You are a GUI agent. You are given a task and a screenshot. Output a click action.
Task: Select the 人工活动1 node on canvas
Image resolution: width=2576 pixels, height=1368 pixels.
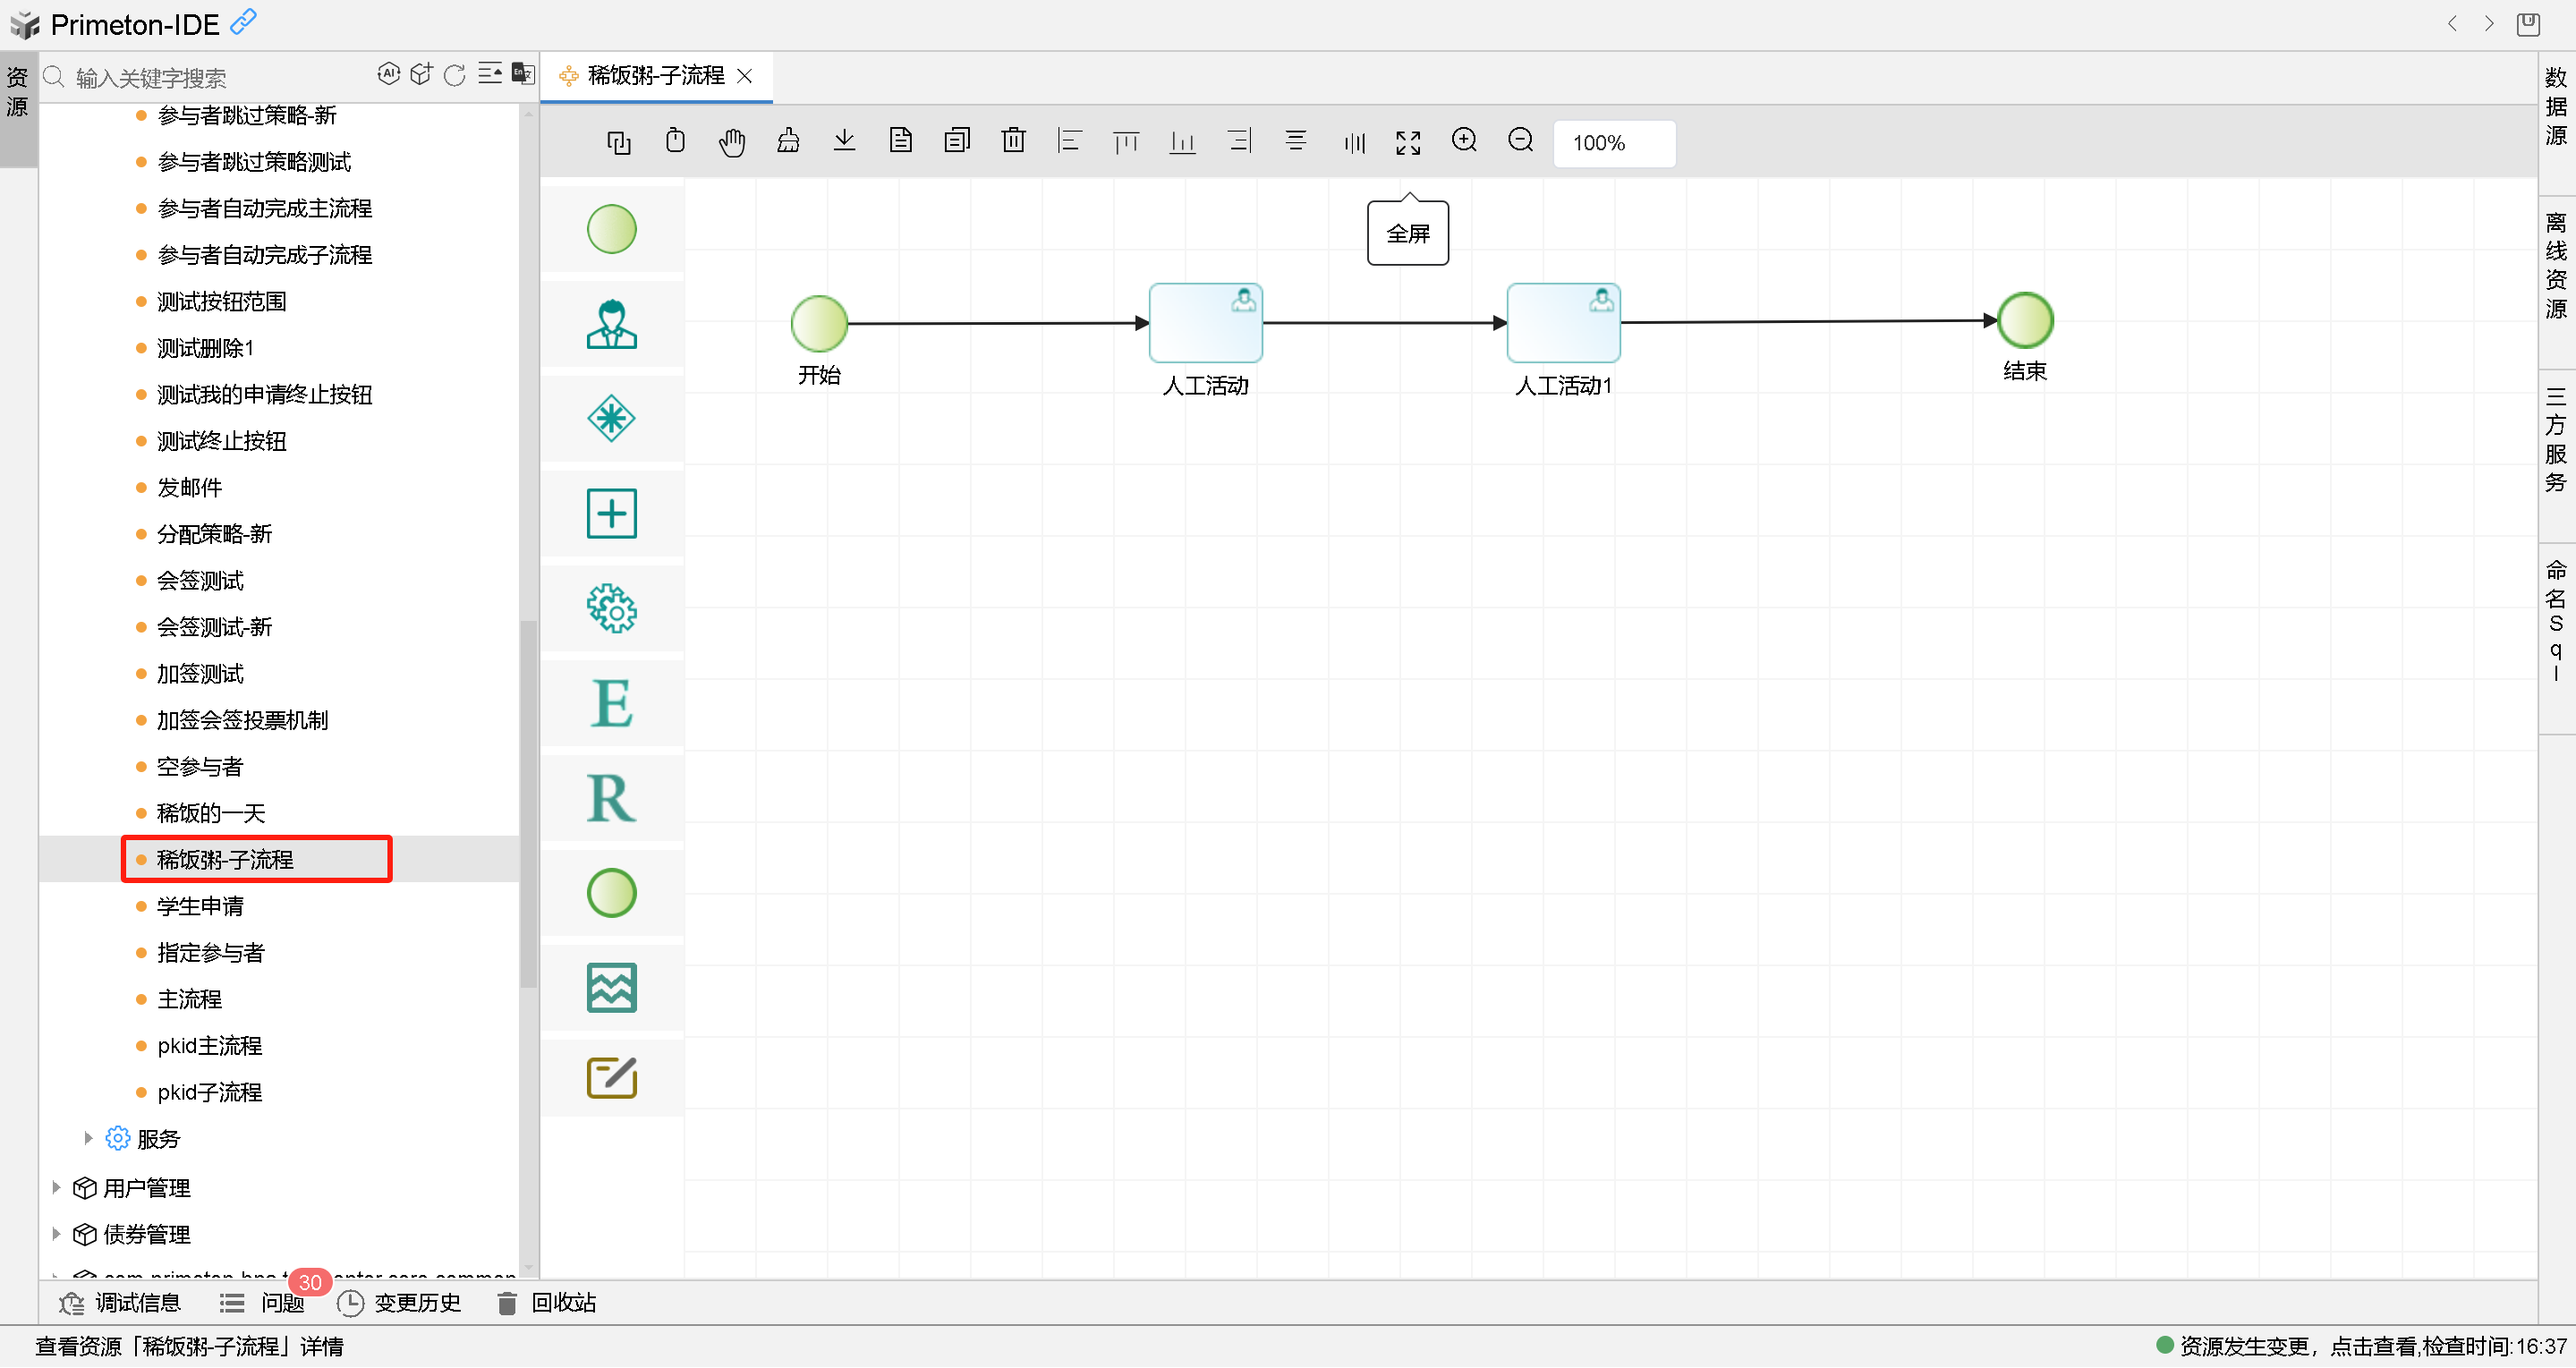pyautogui.click(x=1563, y=322)
